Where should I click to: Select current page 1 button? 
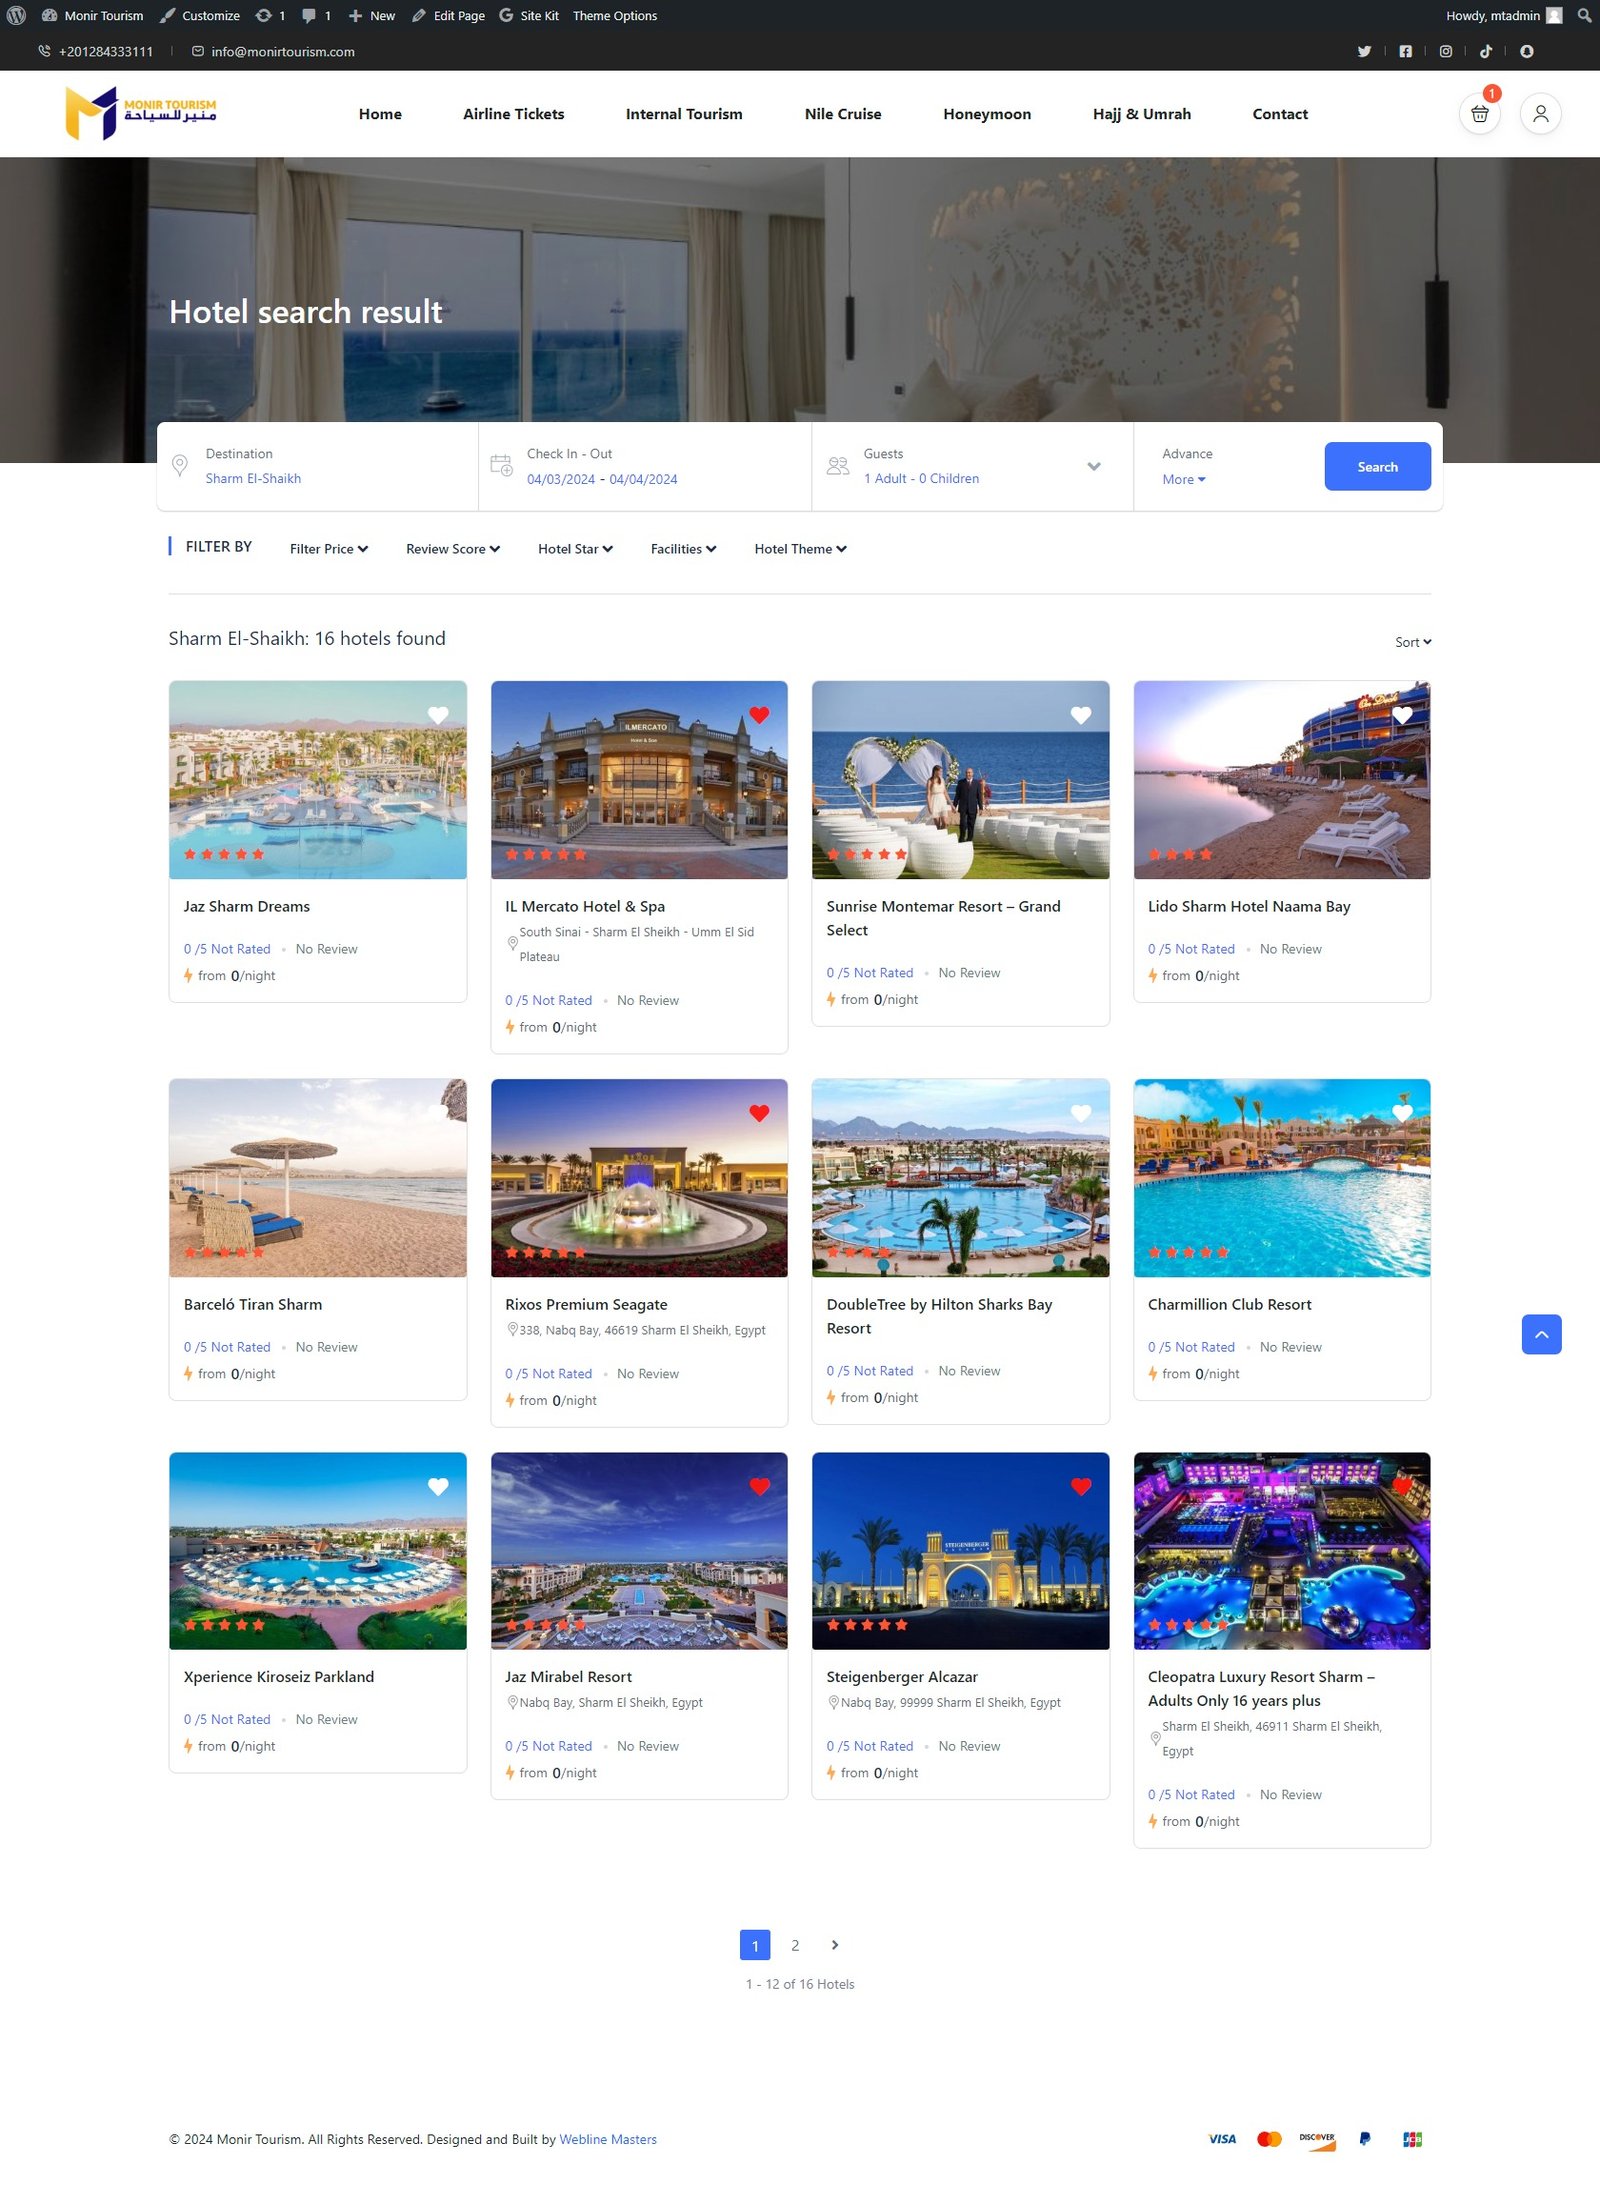pyautogui.click(x=755, y=1945)
